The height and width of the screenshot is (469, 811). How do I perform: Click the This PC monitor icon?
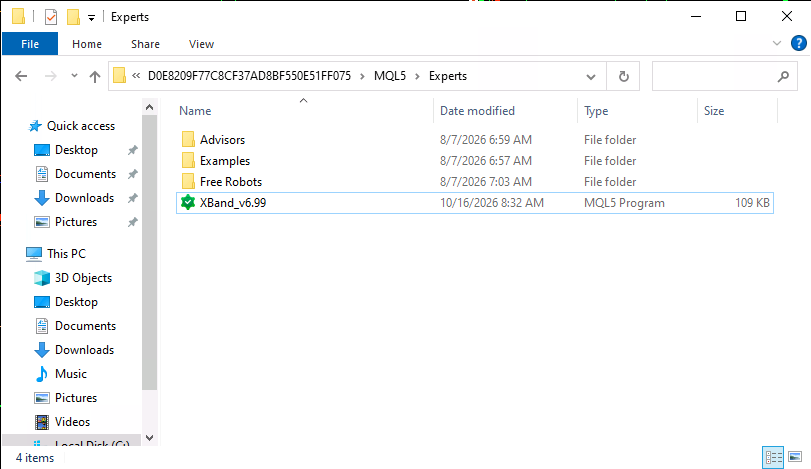(34, 254)
